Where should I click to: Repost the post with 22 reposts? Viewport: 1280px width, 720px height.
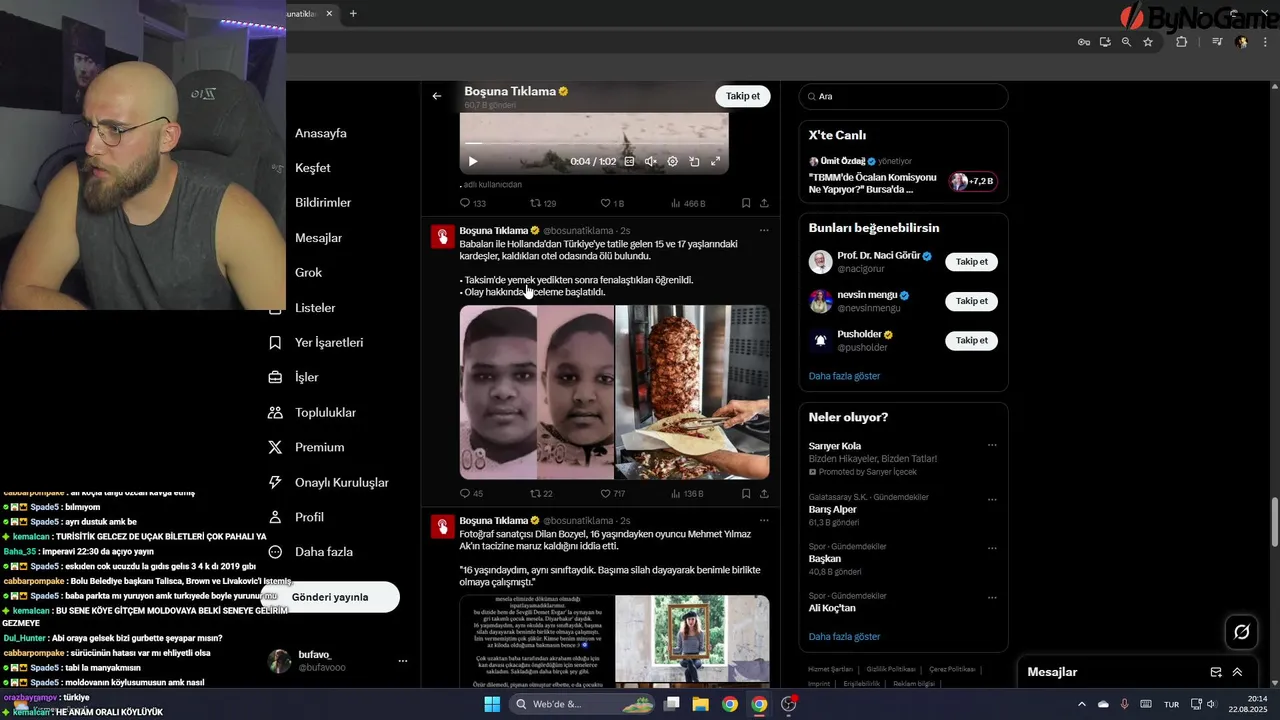pyautogui.click(x=541, y=493)
